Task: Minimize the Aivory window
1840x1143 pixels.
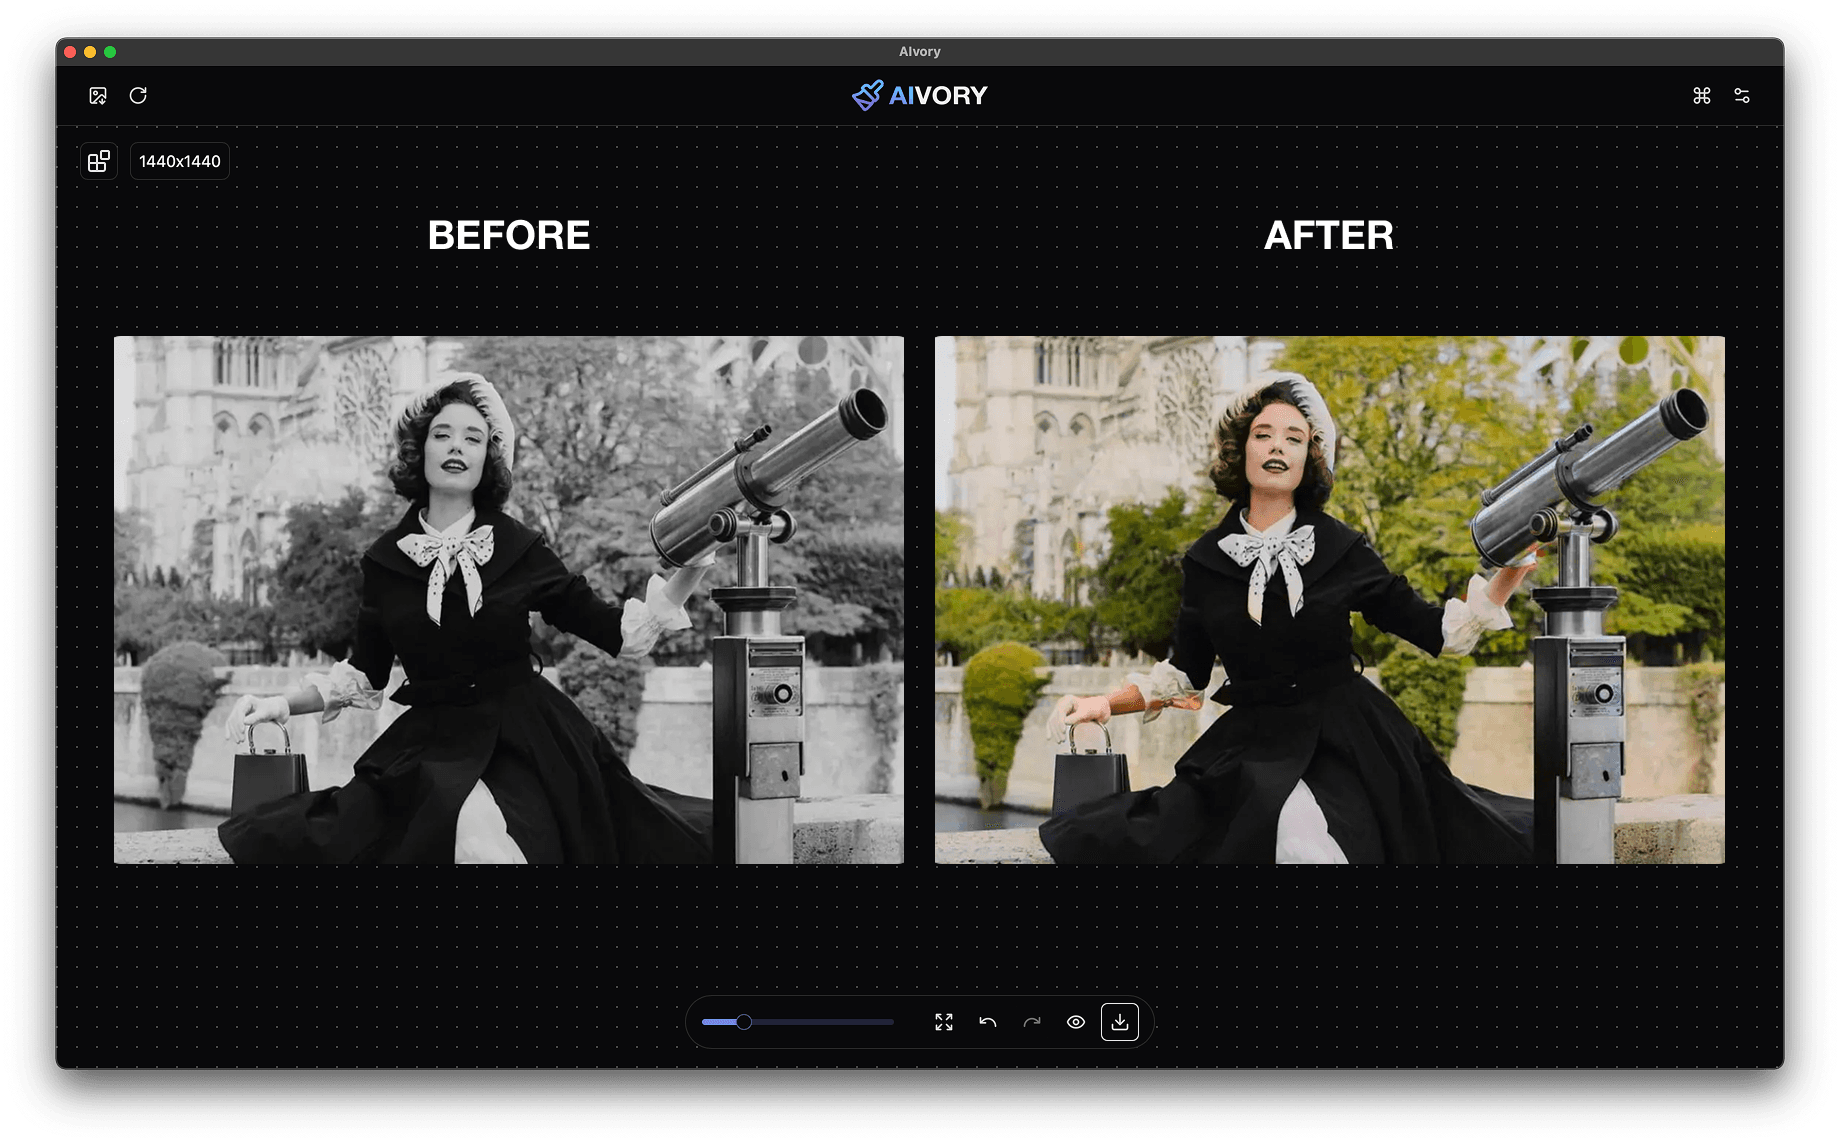Action: click(90, 51)
